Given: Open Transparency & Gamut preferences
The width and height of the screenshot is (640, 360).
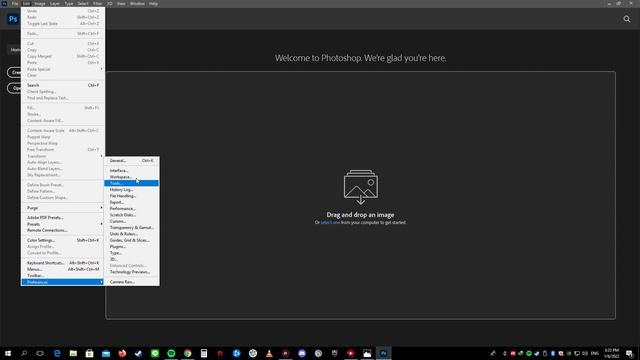Looking at the screenshot, I should pos(131,227).
